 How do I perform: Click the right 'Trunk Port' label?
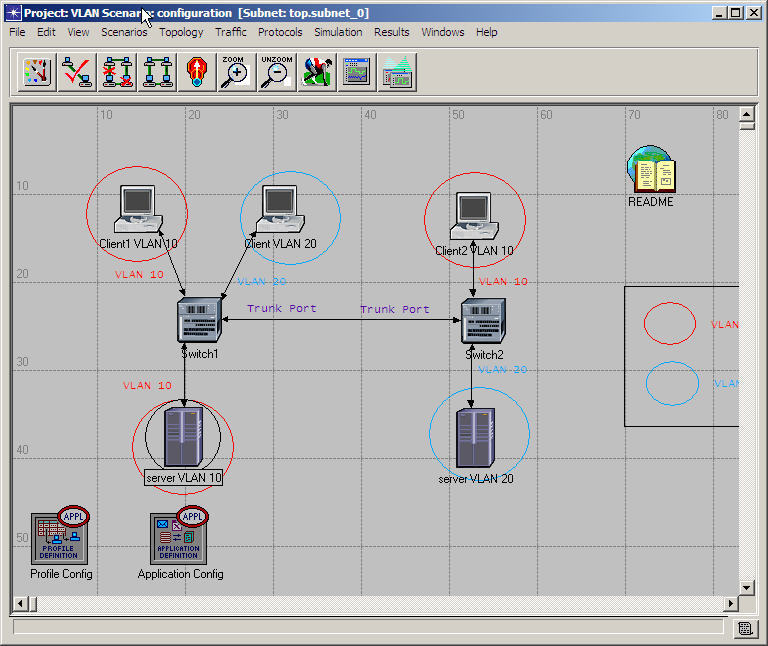tap(395, 310)
